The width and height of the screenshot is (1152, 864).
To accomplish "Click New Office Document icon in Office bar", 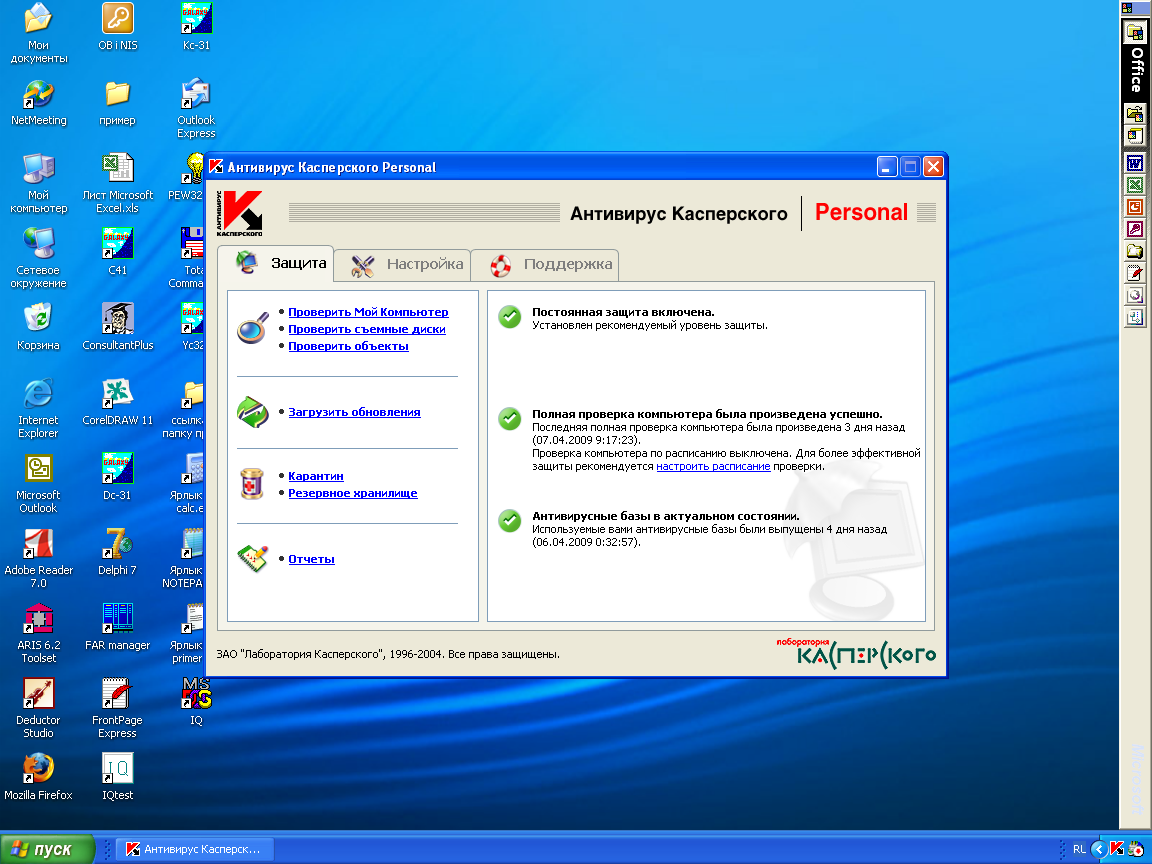I will [x=1135, y=135].
